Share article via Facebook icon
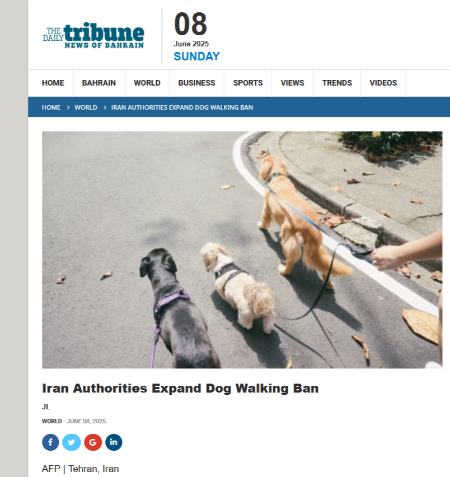This screenshot has height=477, width=450. coord(50,442)
